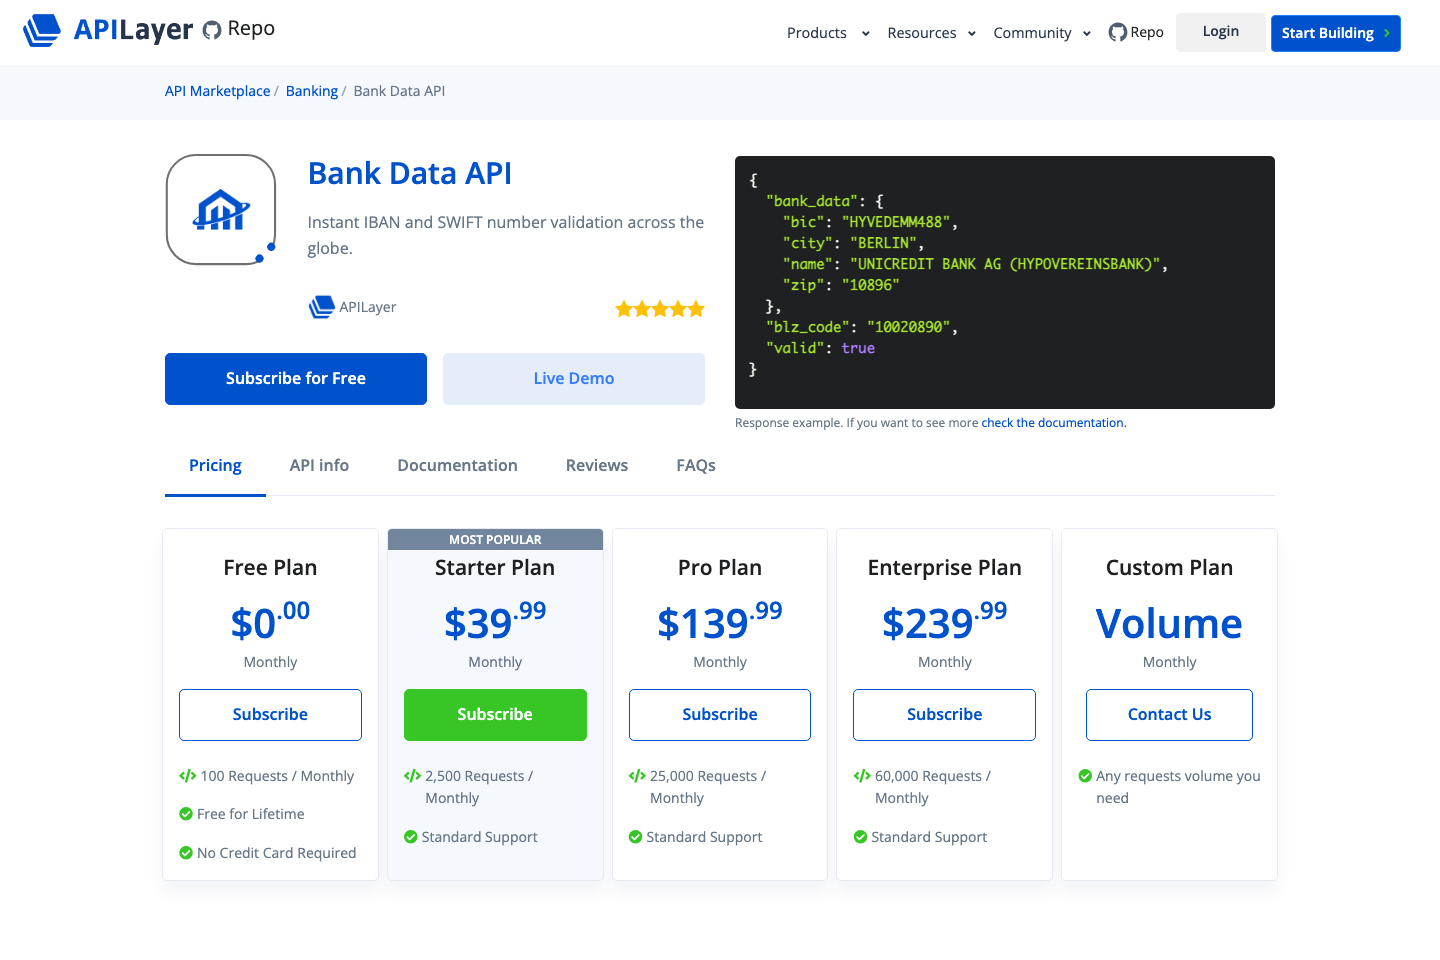Click the checkmark beside No Credit Card Required
This screenshot has width=1440, height=960.
tap(186, 852)
